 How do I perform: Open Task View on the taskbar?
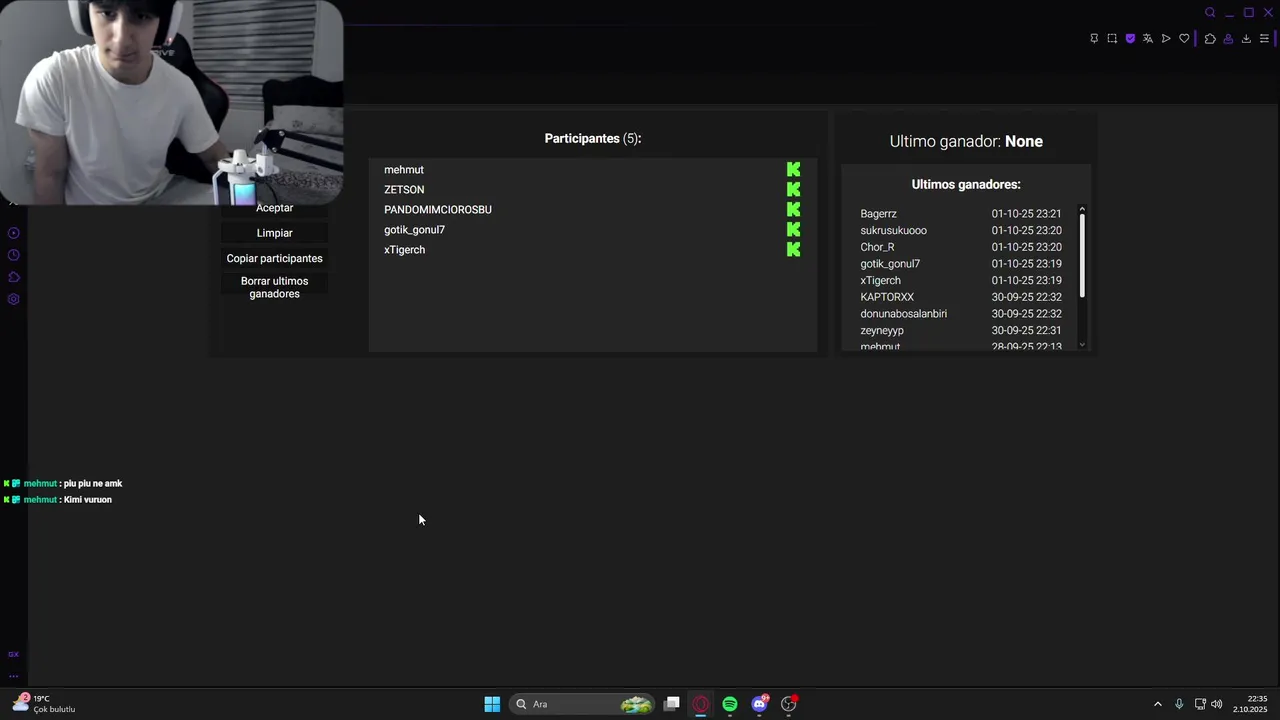click(x=672, y=704)
